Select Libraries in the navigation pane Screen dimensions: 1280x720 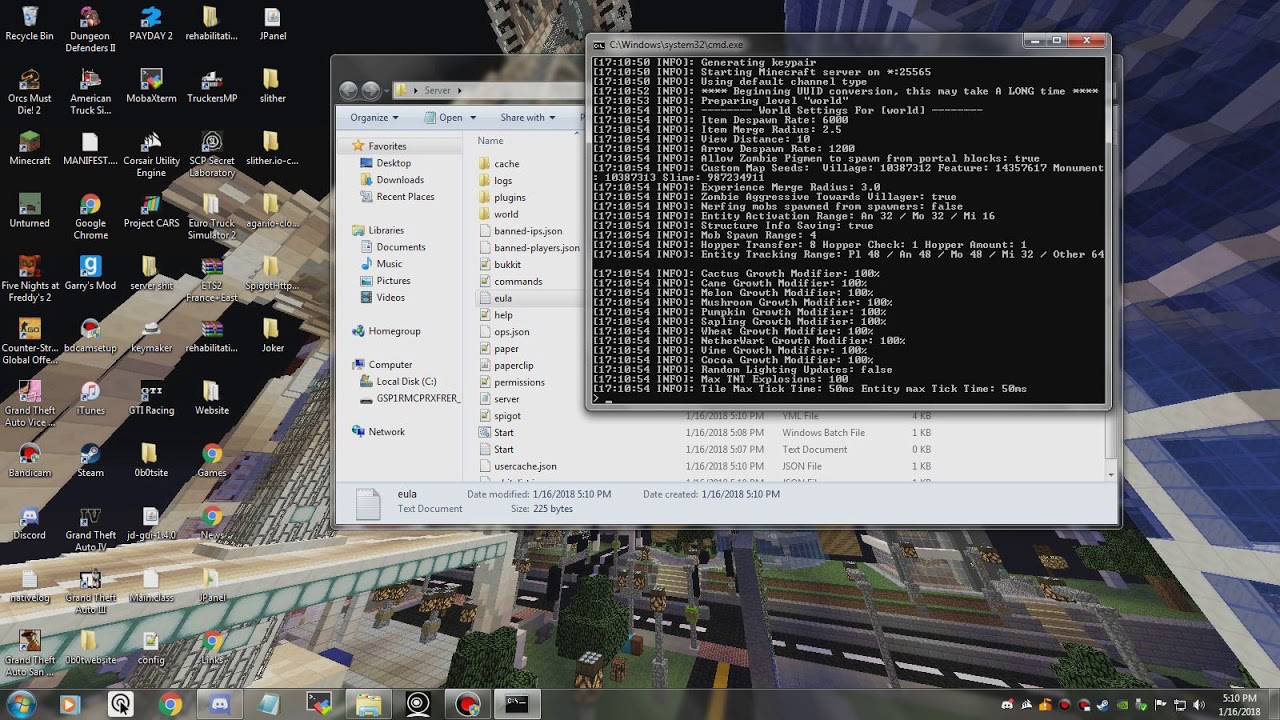point(386,230)
